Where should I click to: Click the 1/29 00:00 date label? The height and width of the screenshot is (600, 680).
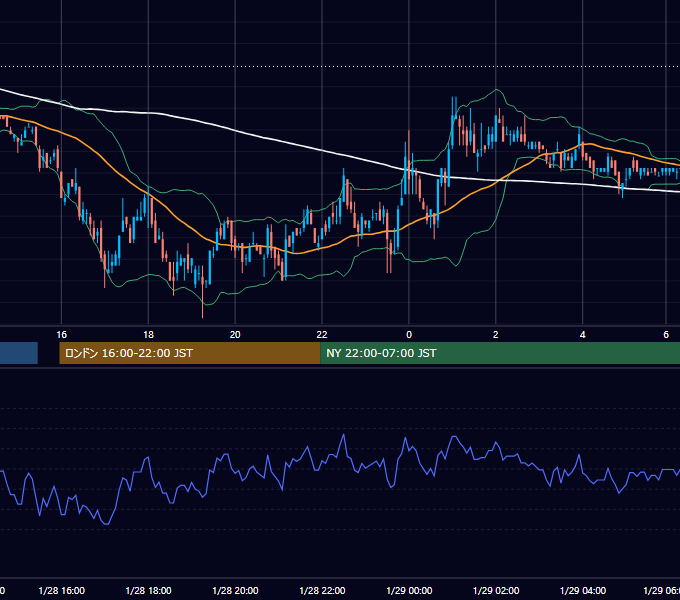pyautogui.click(x=409, y=590)
